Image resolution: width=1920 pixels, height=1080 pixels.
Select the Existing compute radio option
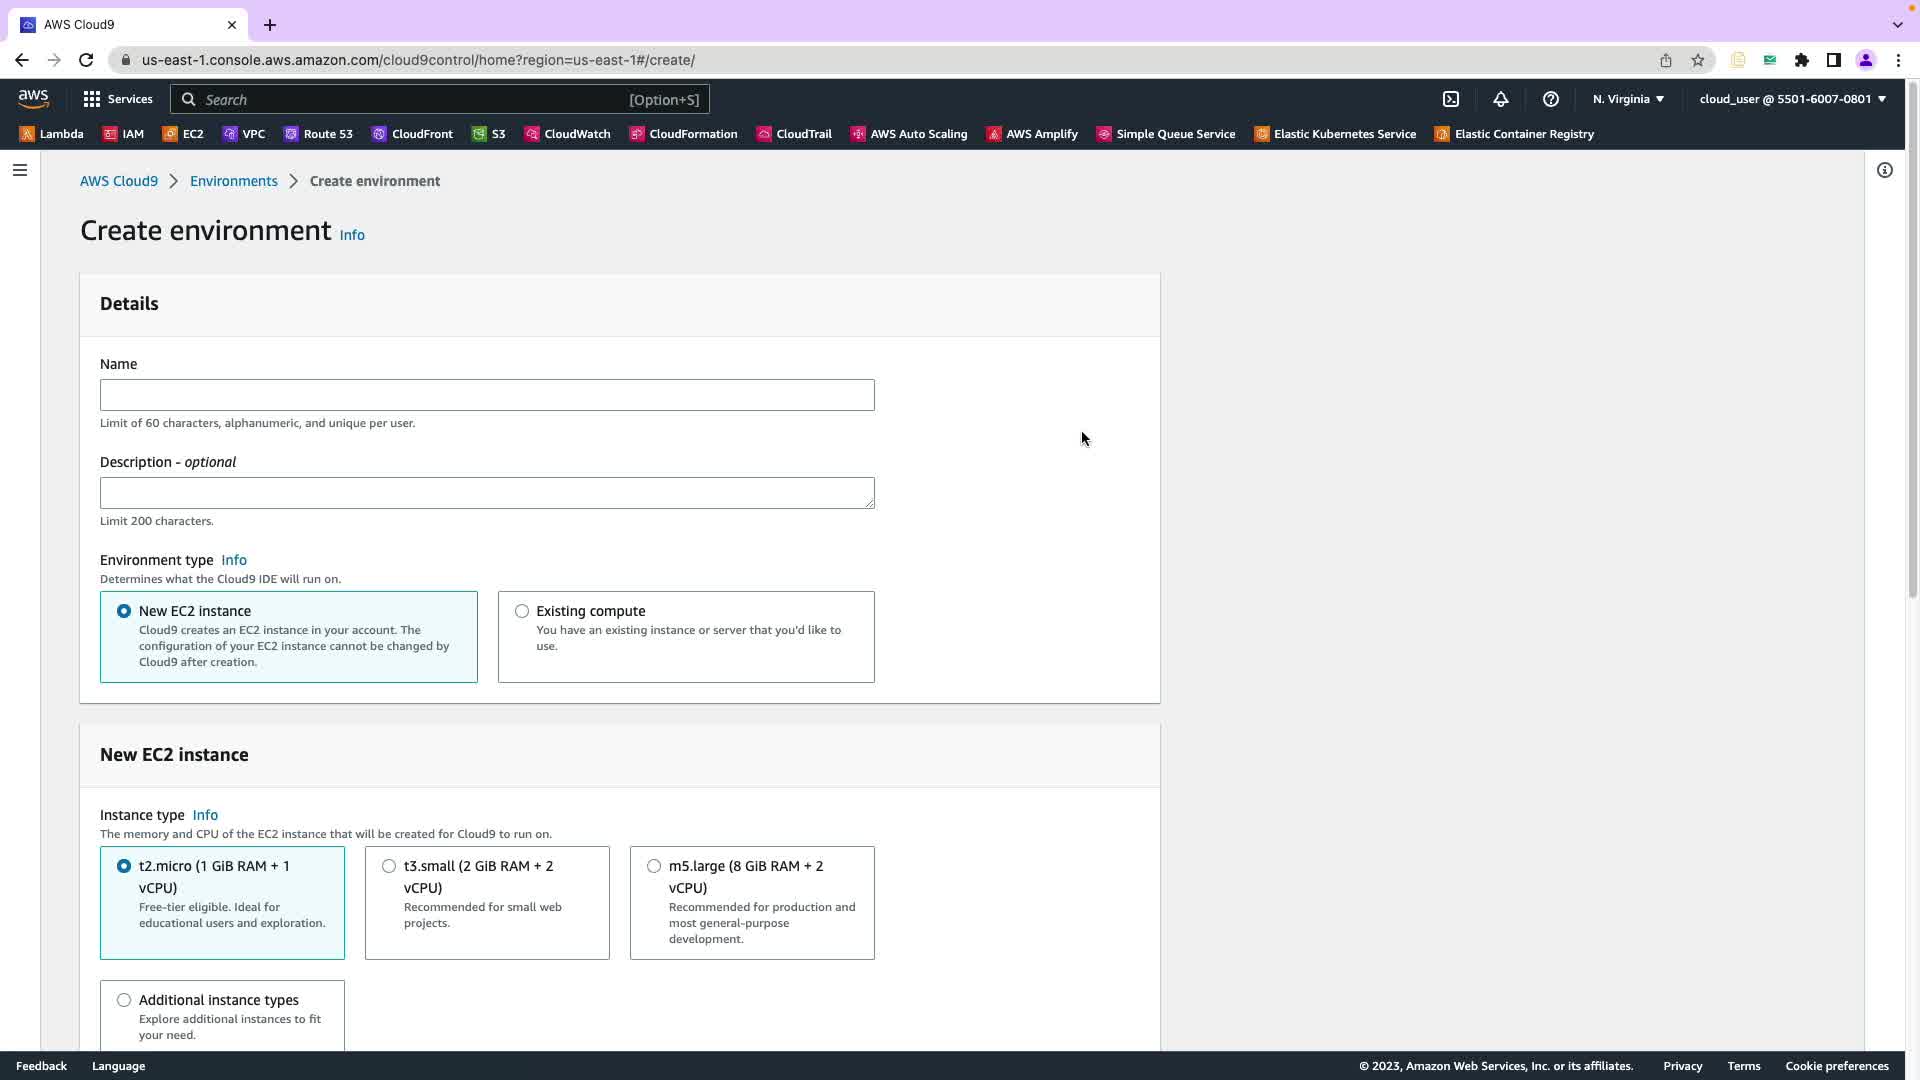point(522,611)
